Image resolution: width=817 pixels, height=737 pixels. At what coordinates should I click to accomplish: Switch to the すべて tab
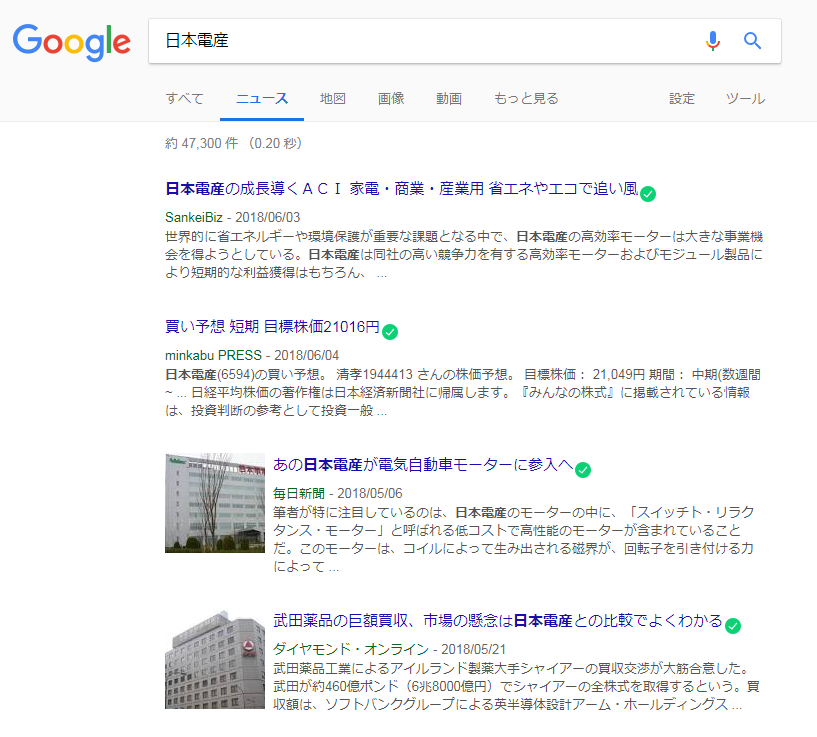(x=184, y=99)
